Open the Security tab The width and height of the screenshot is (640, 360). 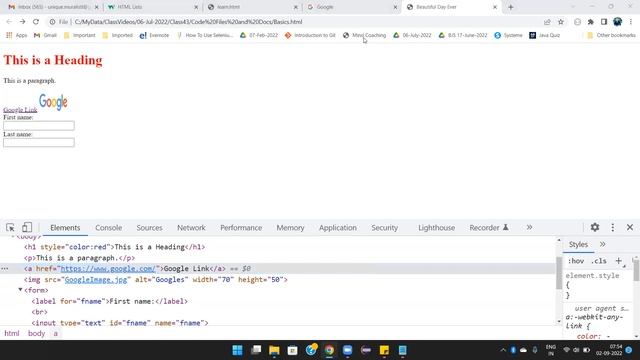tap(384, 228)
